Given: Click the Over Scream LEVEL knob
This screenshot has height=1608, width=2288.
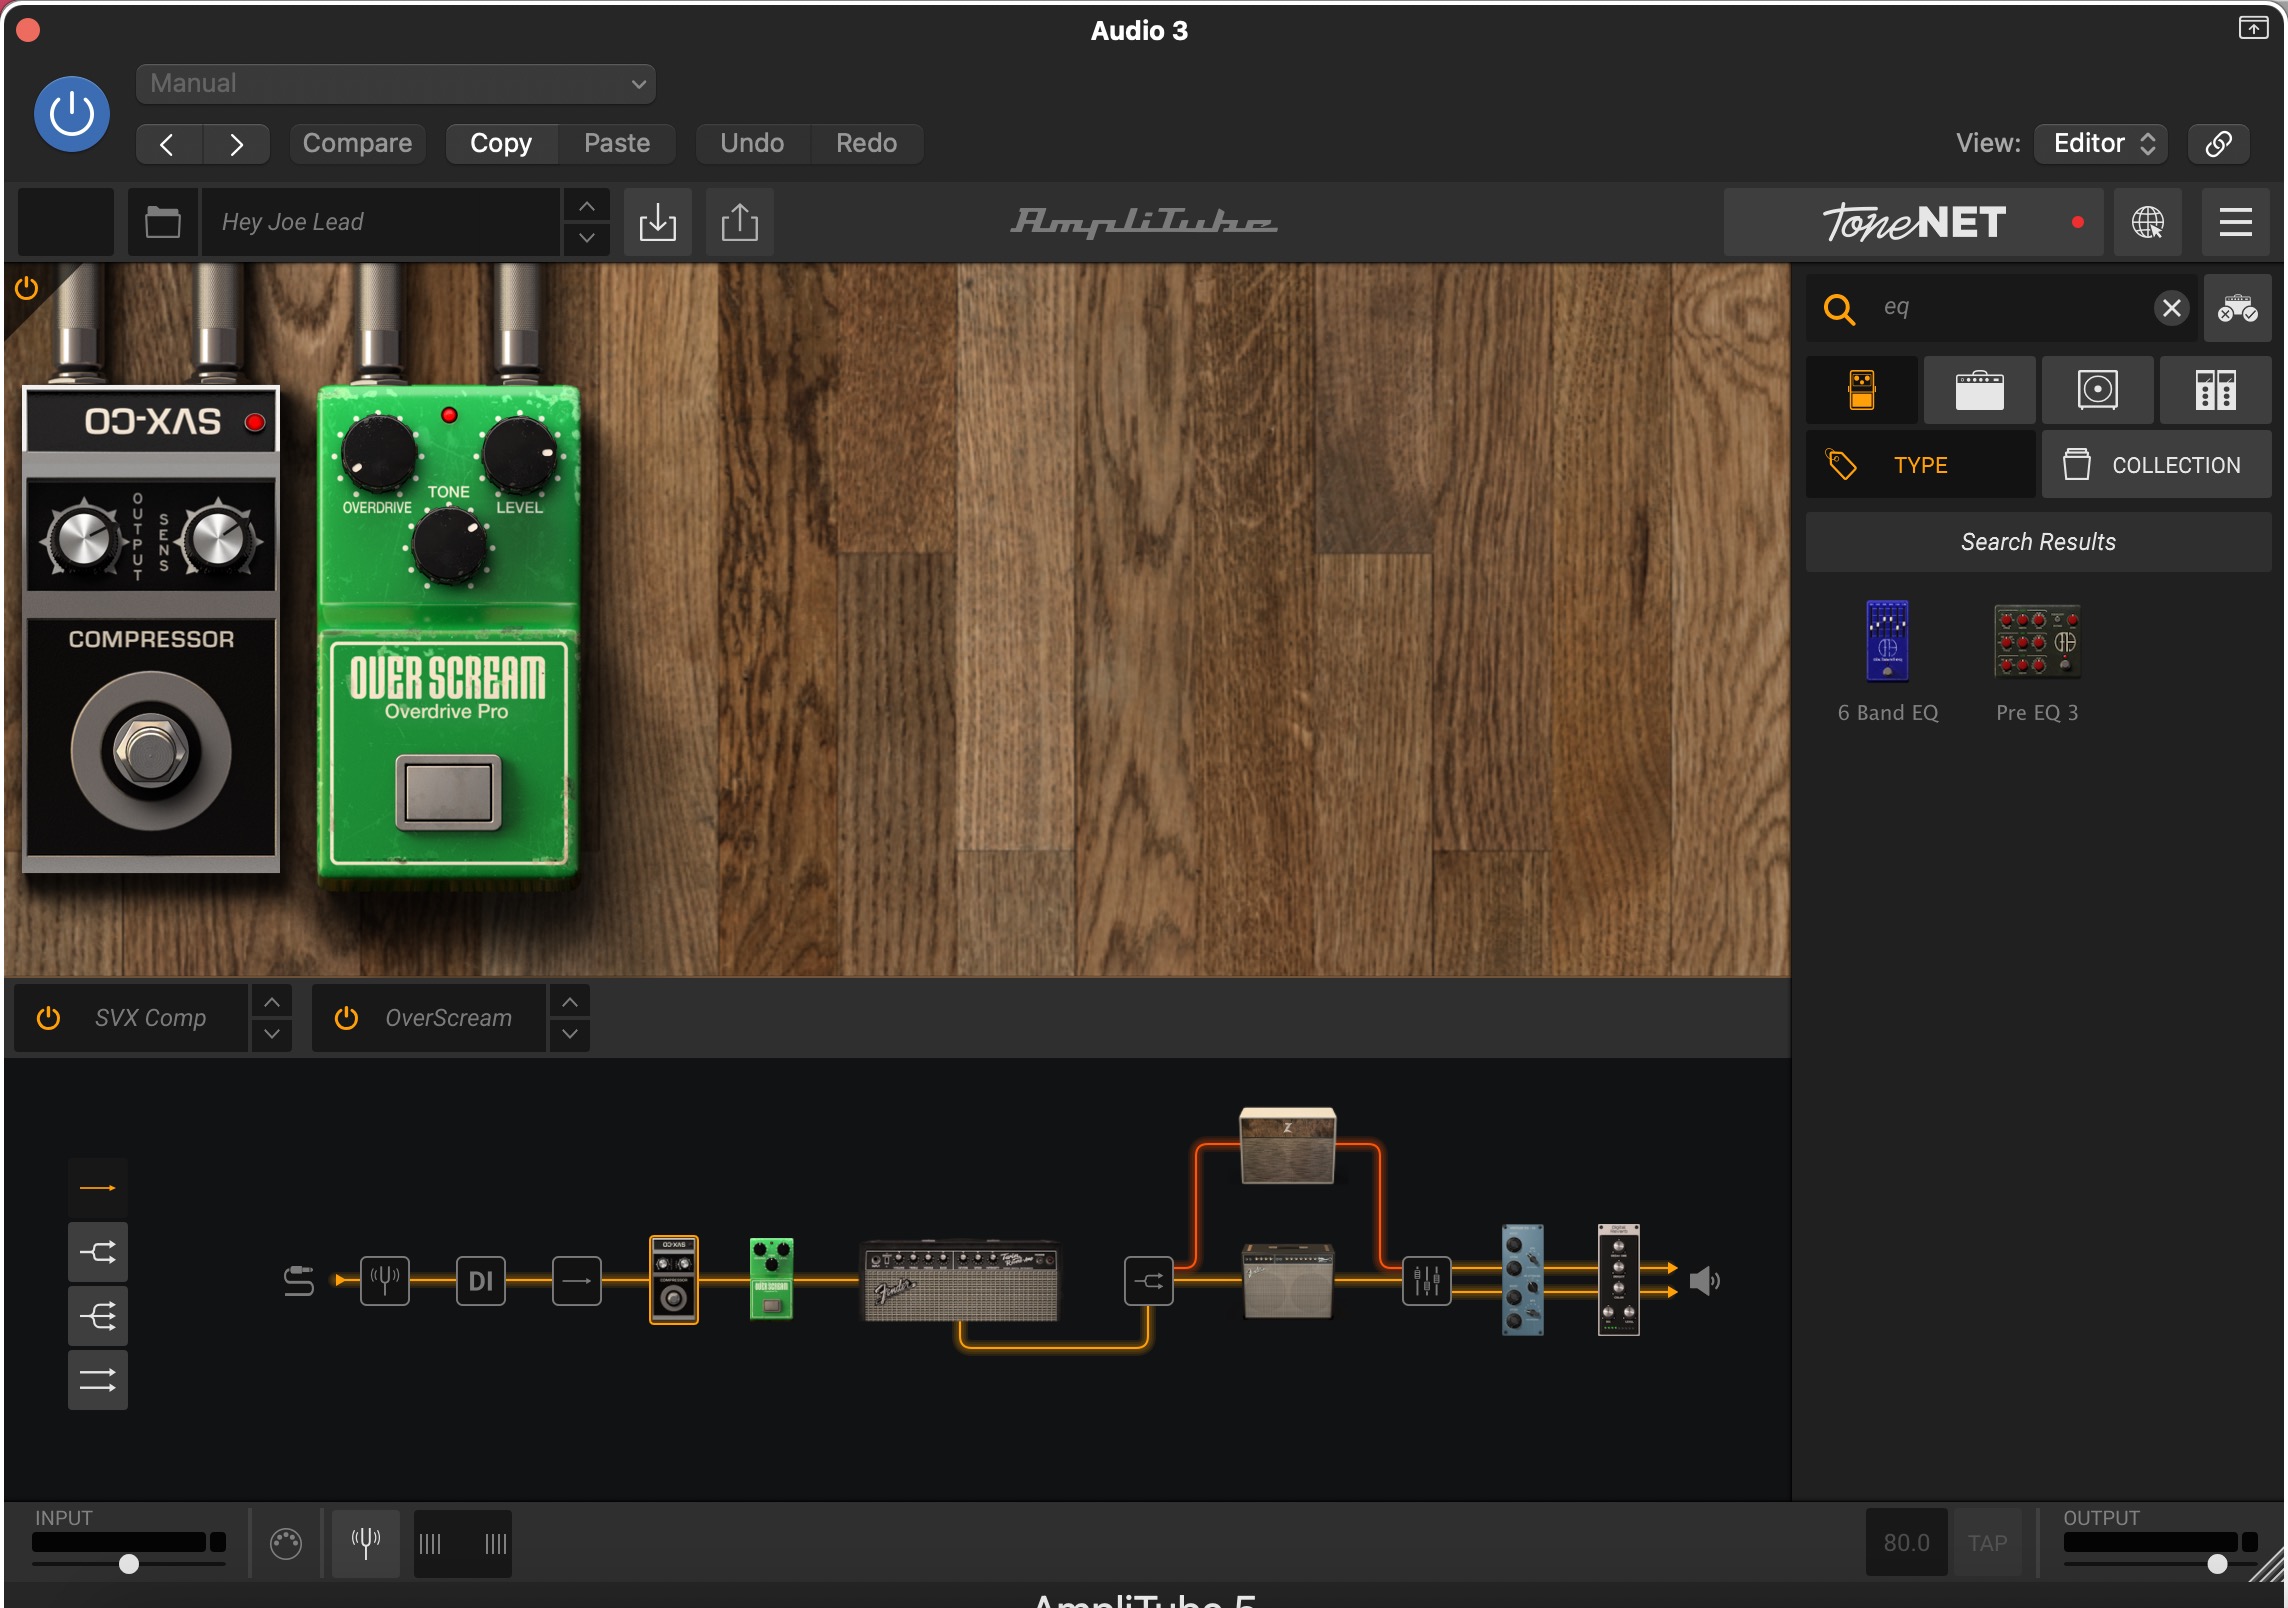Looking at the screenshot, I should 520,453.
